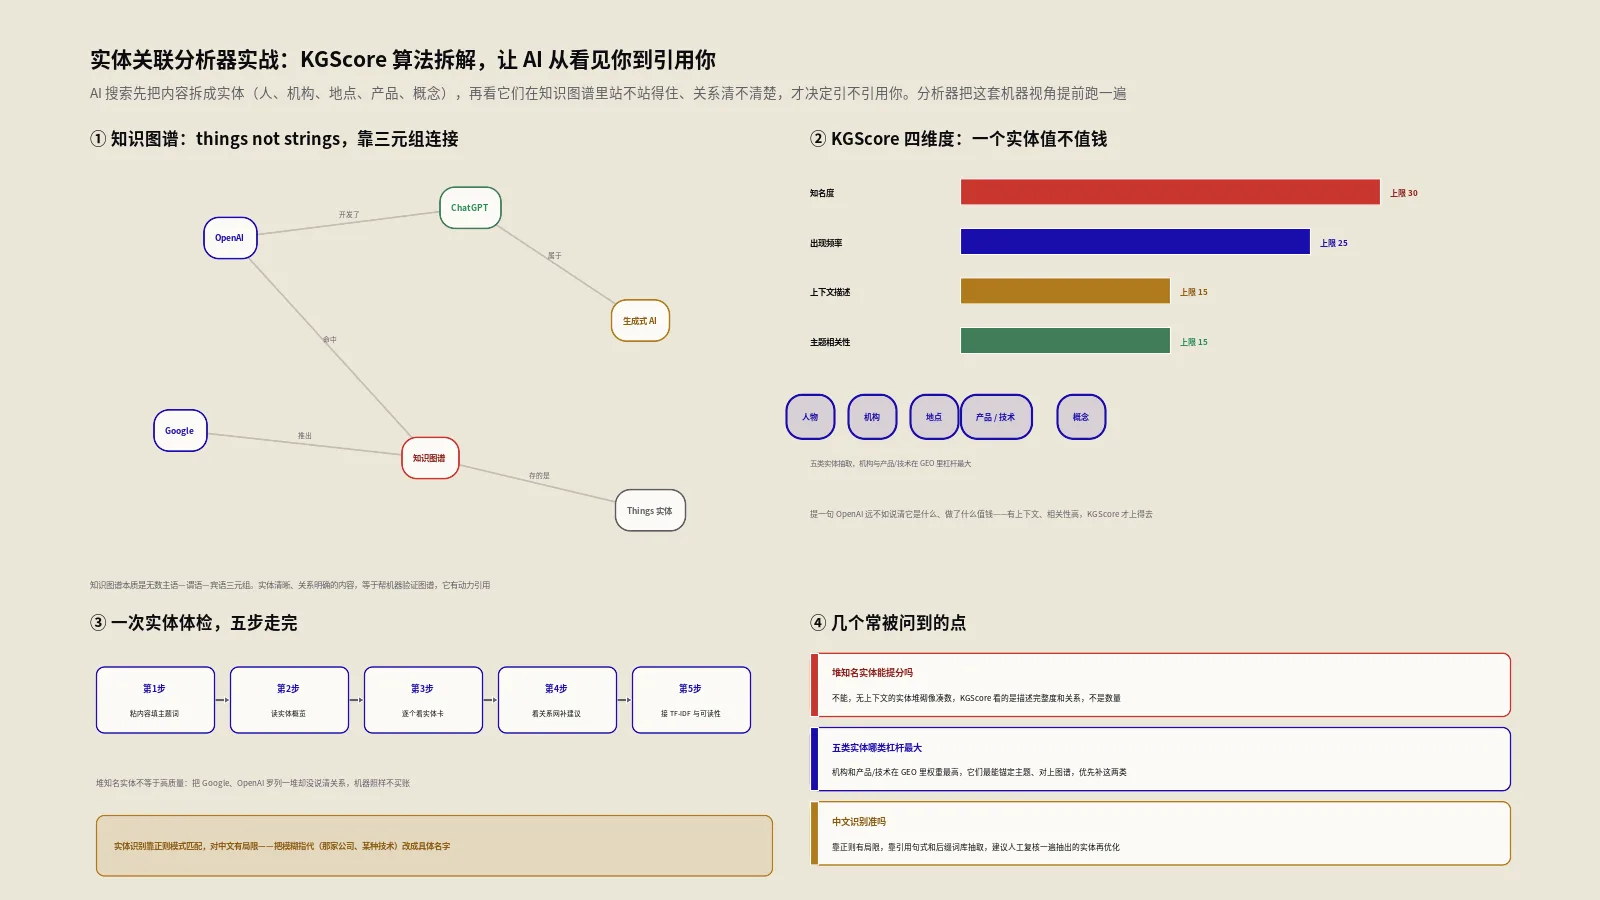The image size is (1600, 900).
Task: Click the red 知识图谱 node
Action: point(430,458)
